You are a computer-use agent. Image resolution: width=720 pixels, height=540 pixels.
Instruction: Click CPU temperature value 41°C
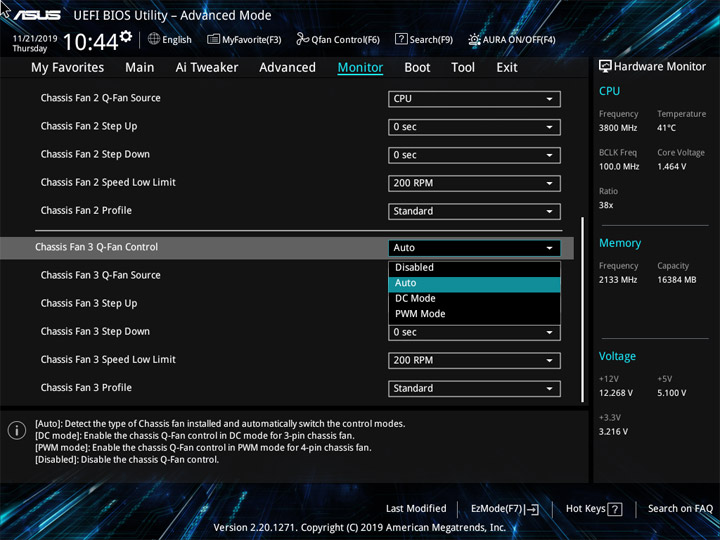[x=666, y=128]
